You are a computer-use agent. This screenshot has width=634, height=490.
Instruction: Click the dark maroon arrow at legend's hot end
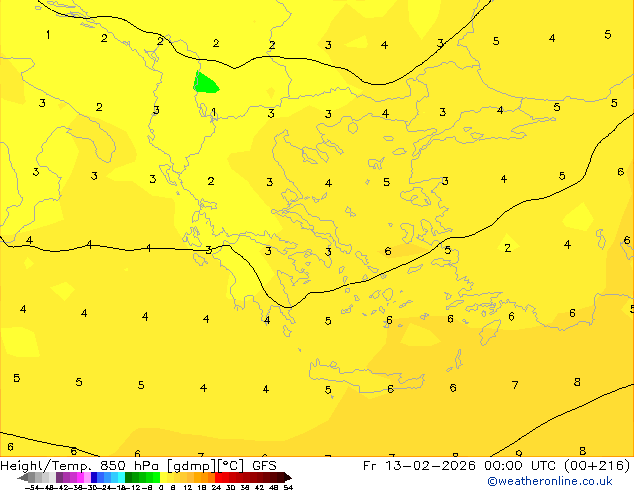[287, 477]
